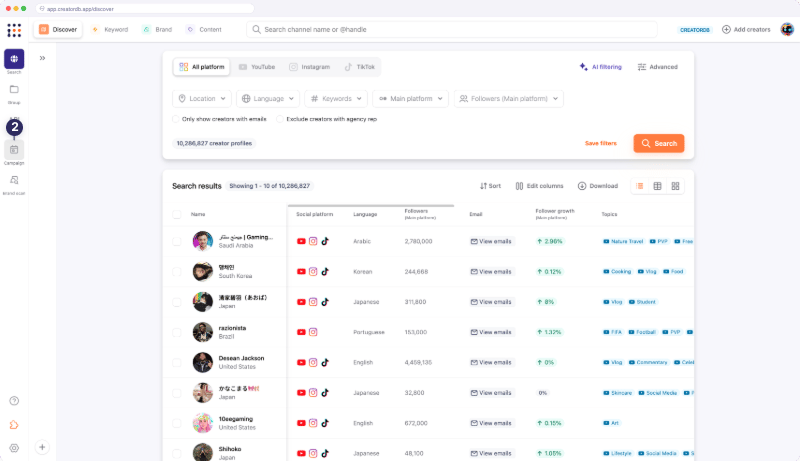Check the razionista row checkbox
The height and width of the screenshot is (461, 800).
pyautogui.click(x=177, y=332)
